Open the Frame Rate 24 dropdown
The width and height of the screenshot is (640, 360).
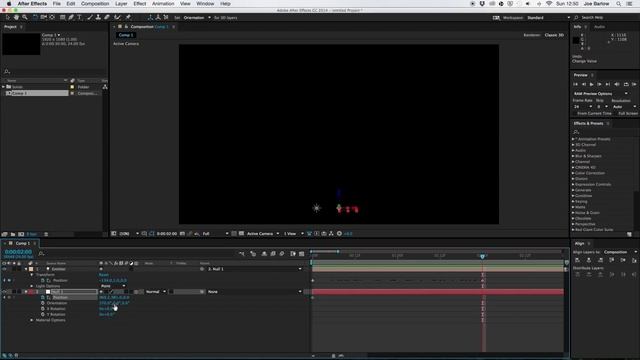582,107
